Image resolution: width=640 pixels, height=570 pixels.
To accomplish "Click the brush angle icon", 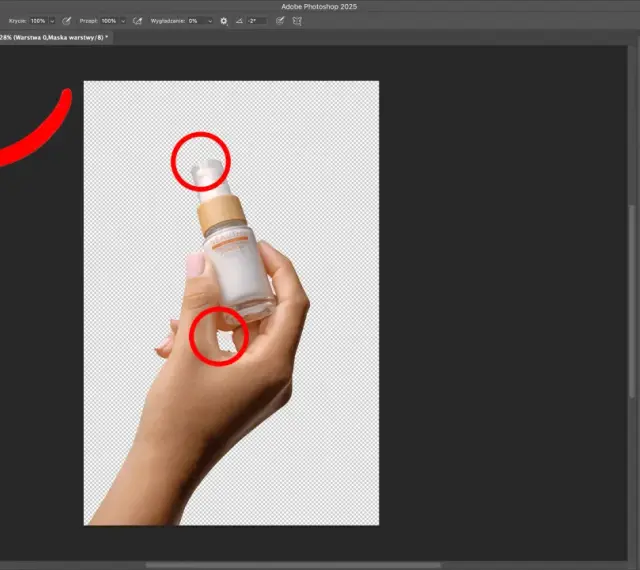I will [x=240, y=21].
